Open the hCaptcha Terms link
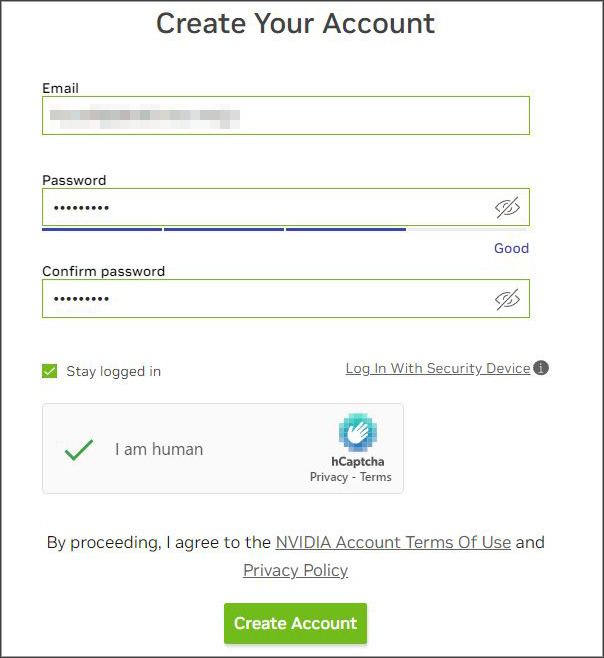The width and height of the screenshot is (604, 658). [x=376, y=477]
